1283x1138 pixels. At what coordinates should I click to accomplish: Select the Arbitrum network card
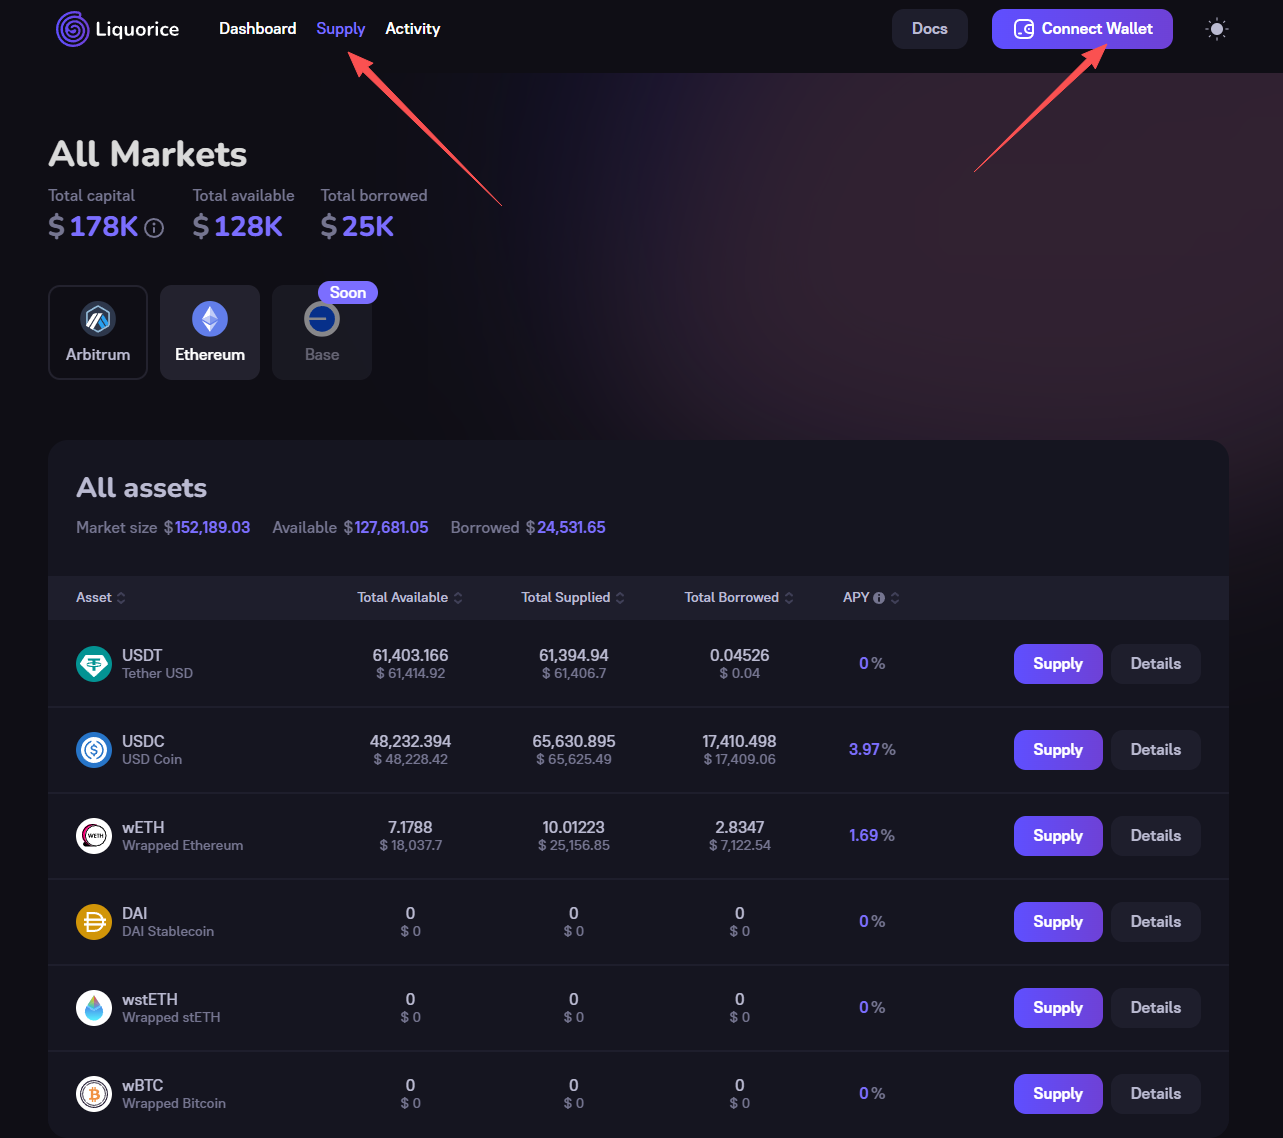(98, 333)
